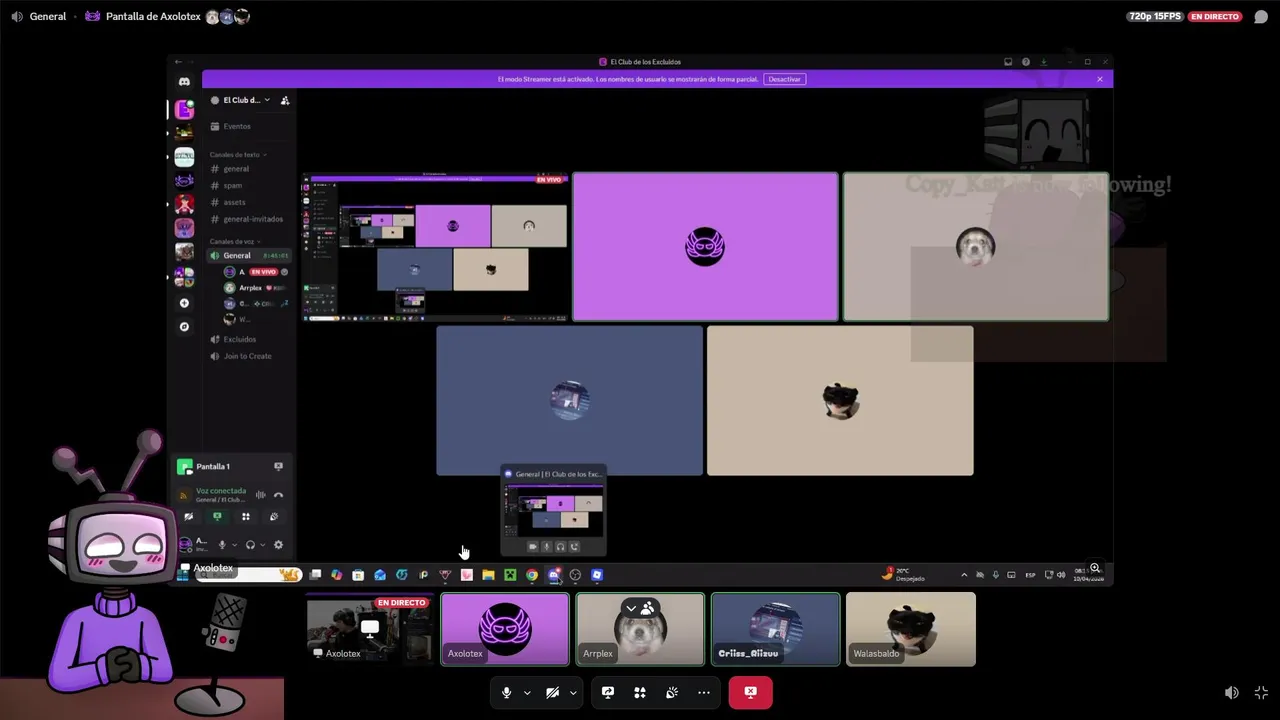Click the add server plus icon
The height and width of the screenshot is (720, 1280).
click(x=184, y=303)
